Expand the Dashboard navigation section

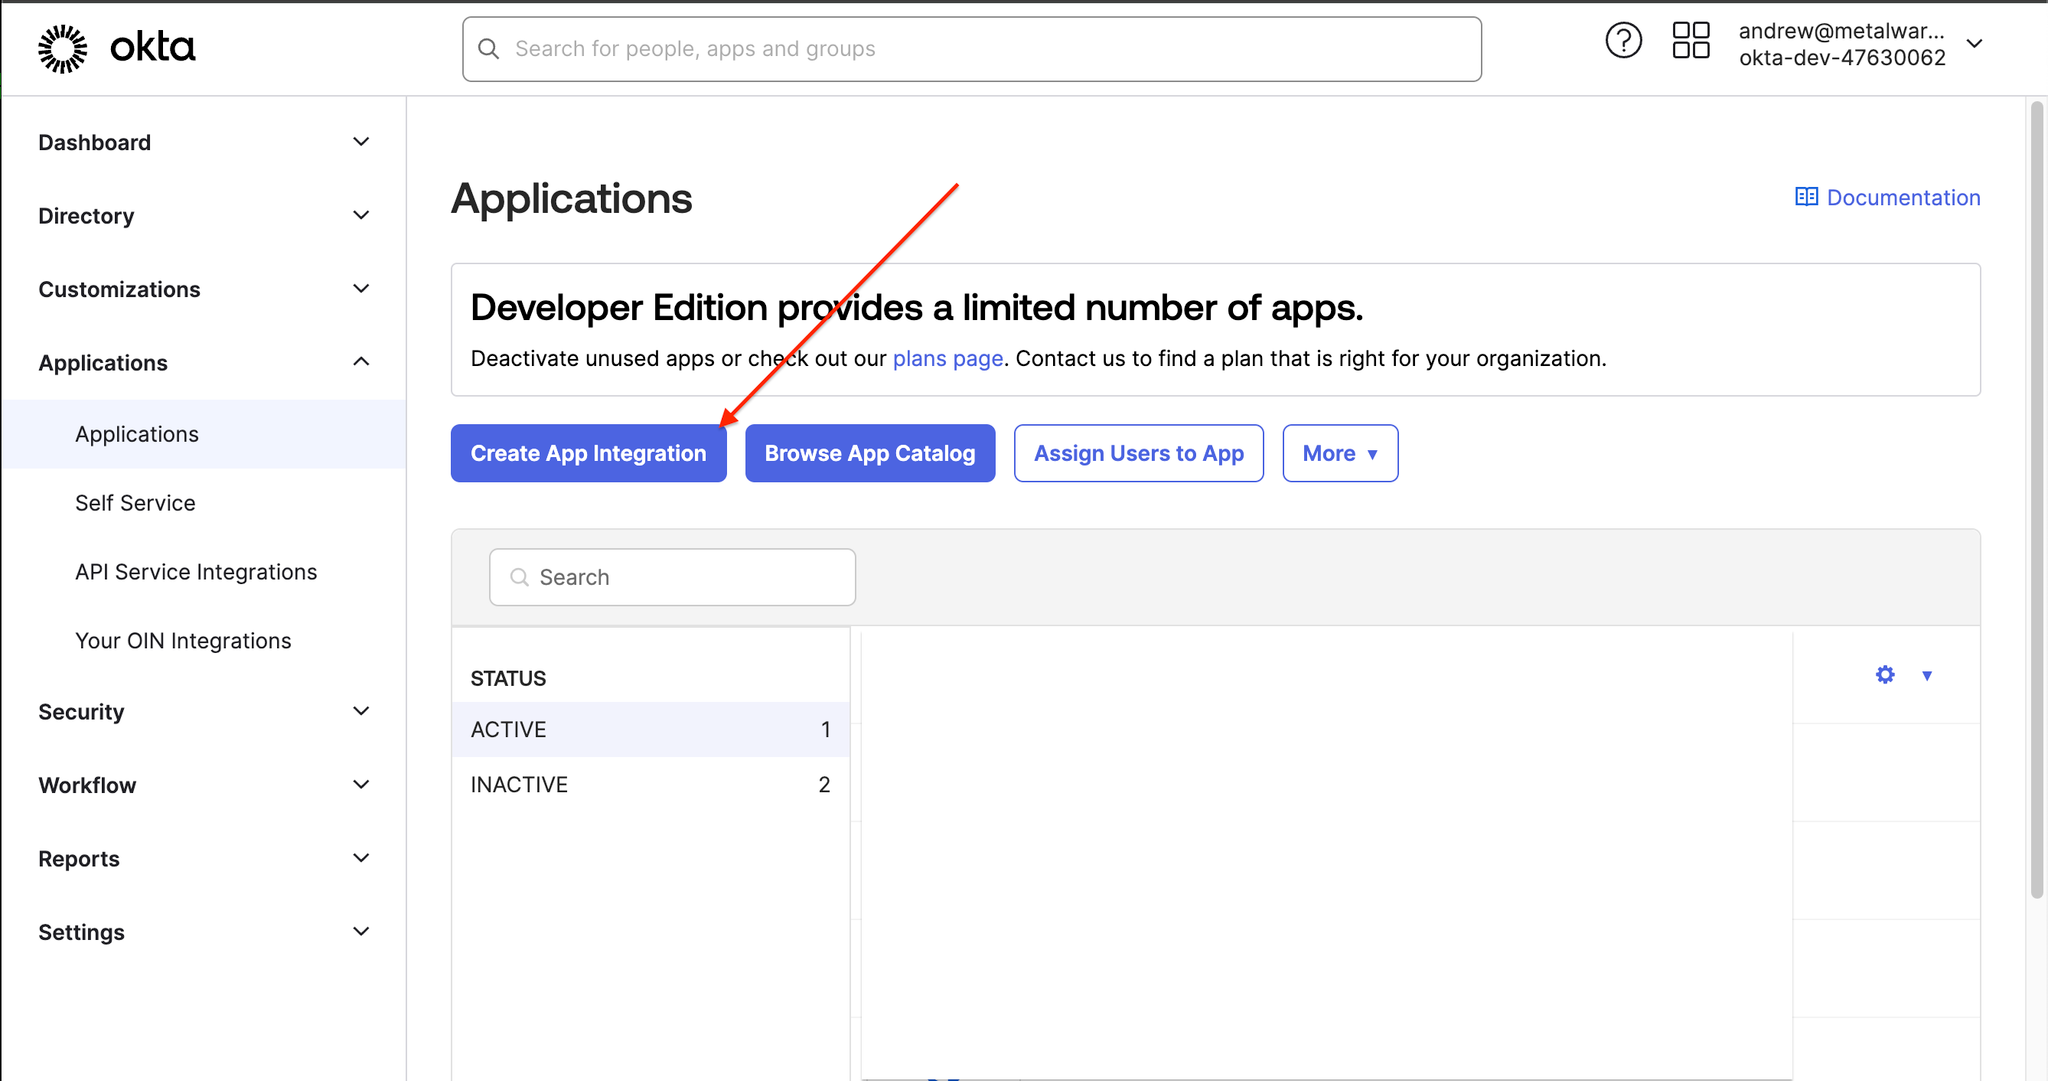pyautogui.click(x=360, y=141)
